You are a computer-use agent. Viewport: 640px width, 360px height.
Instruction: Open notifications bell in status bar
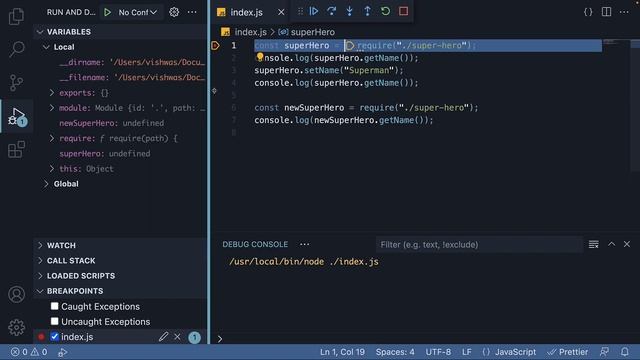pos(625,352)
